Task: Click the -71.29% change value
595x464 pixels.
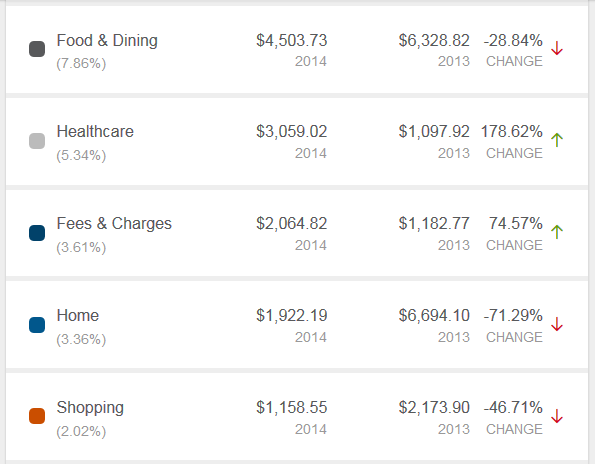Action: [x=513, y=316]
